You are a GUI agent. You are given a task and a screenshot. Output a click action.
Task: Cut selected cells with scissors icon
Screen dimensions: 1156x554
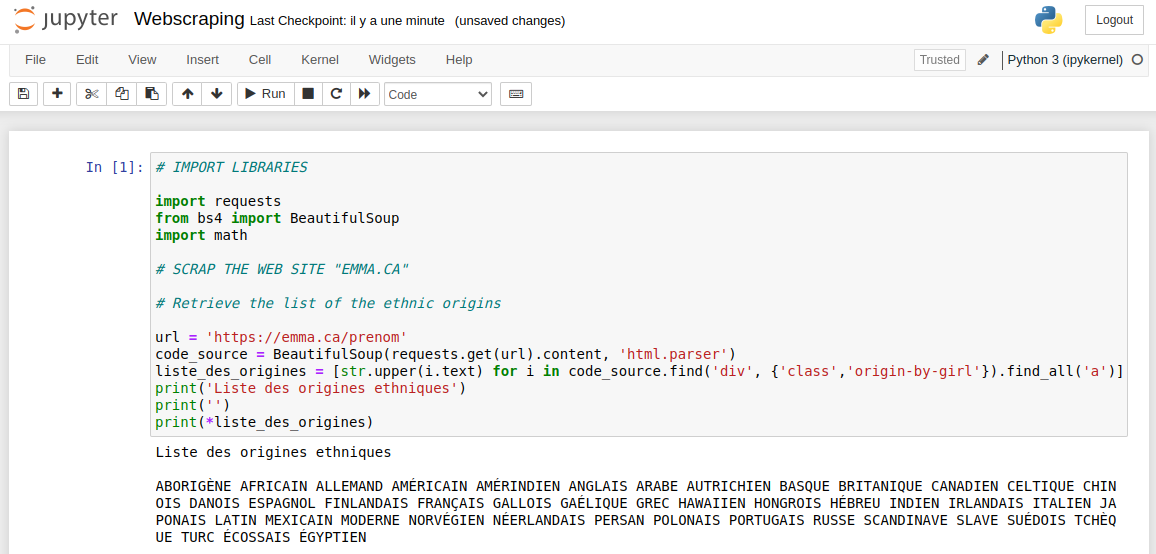[x=91, y=94]
